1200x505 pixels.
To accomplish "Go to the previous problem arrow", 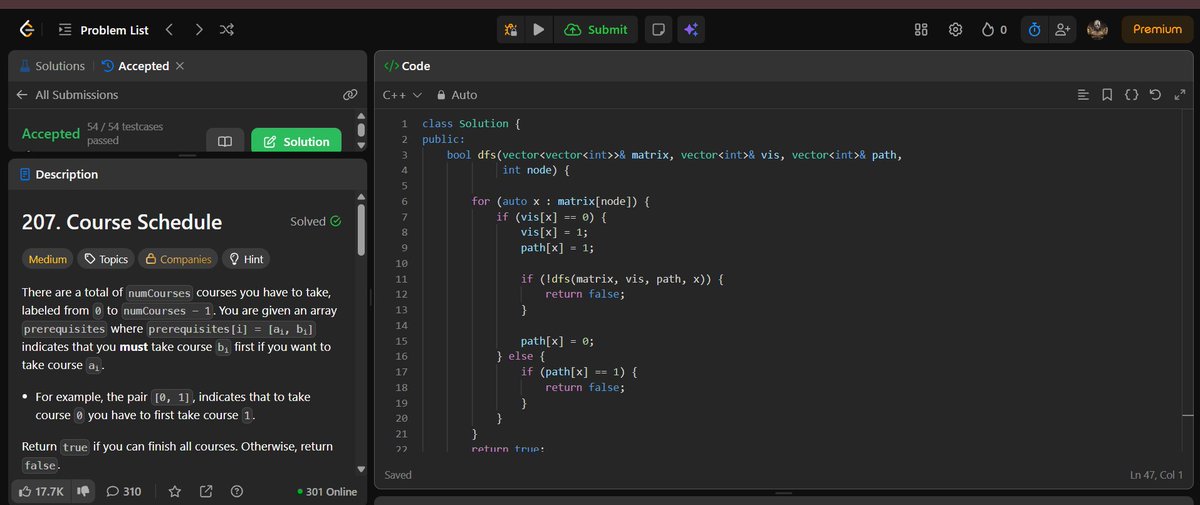I will (x=169, y=30).
